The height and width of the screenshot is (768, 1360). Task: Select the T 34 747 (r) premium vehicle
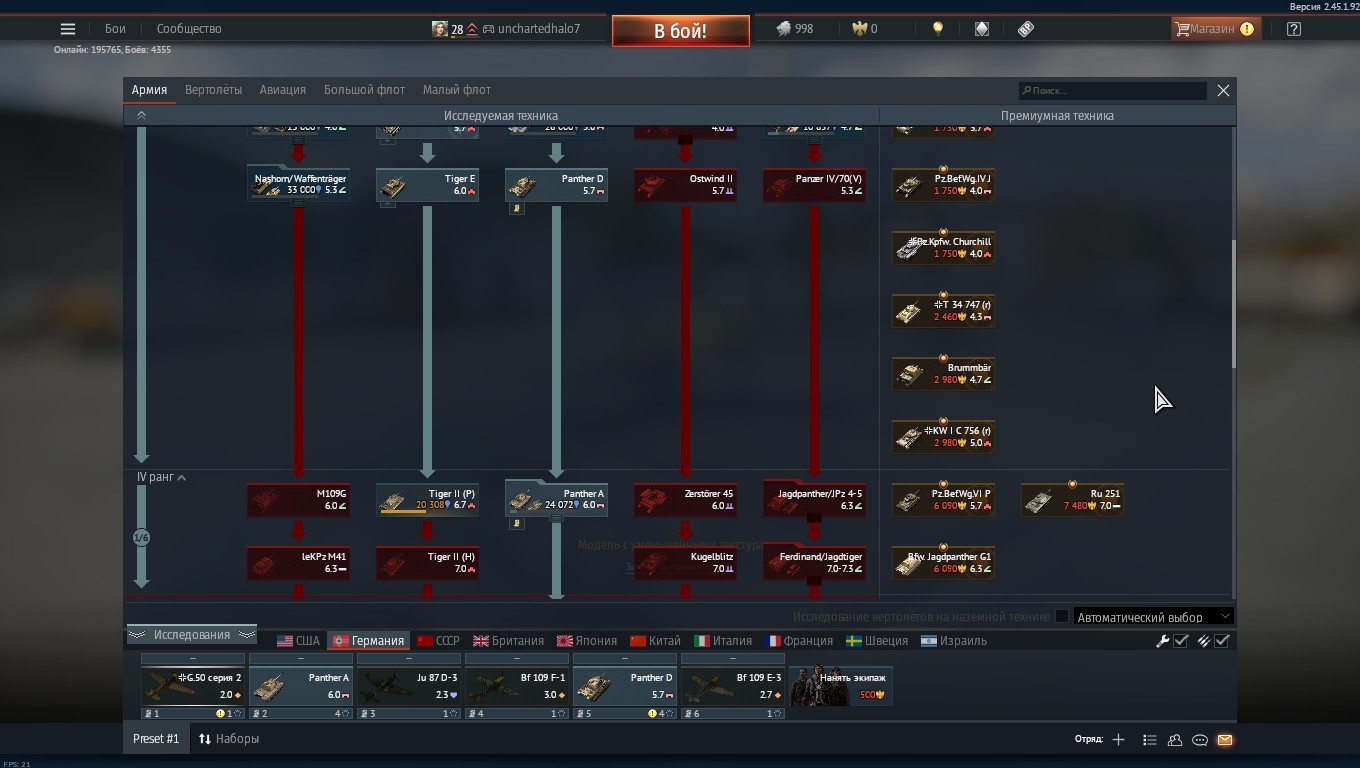coord(943,310)
